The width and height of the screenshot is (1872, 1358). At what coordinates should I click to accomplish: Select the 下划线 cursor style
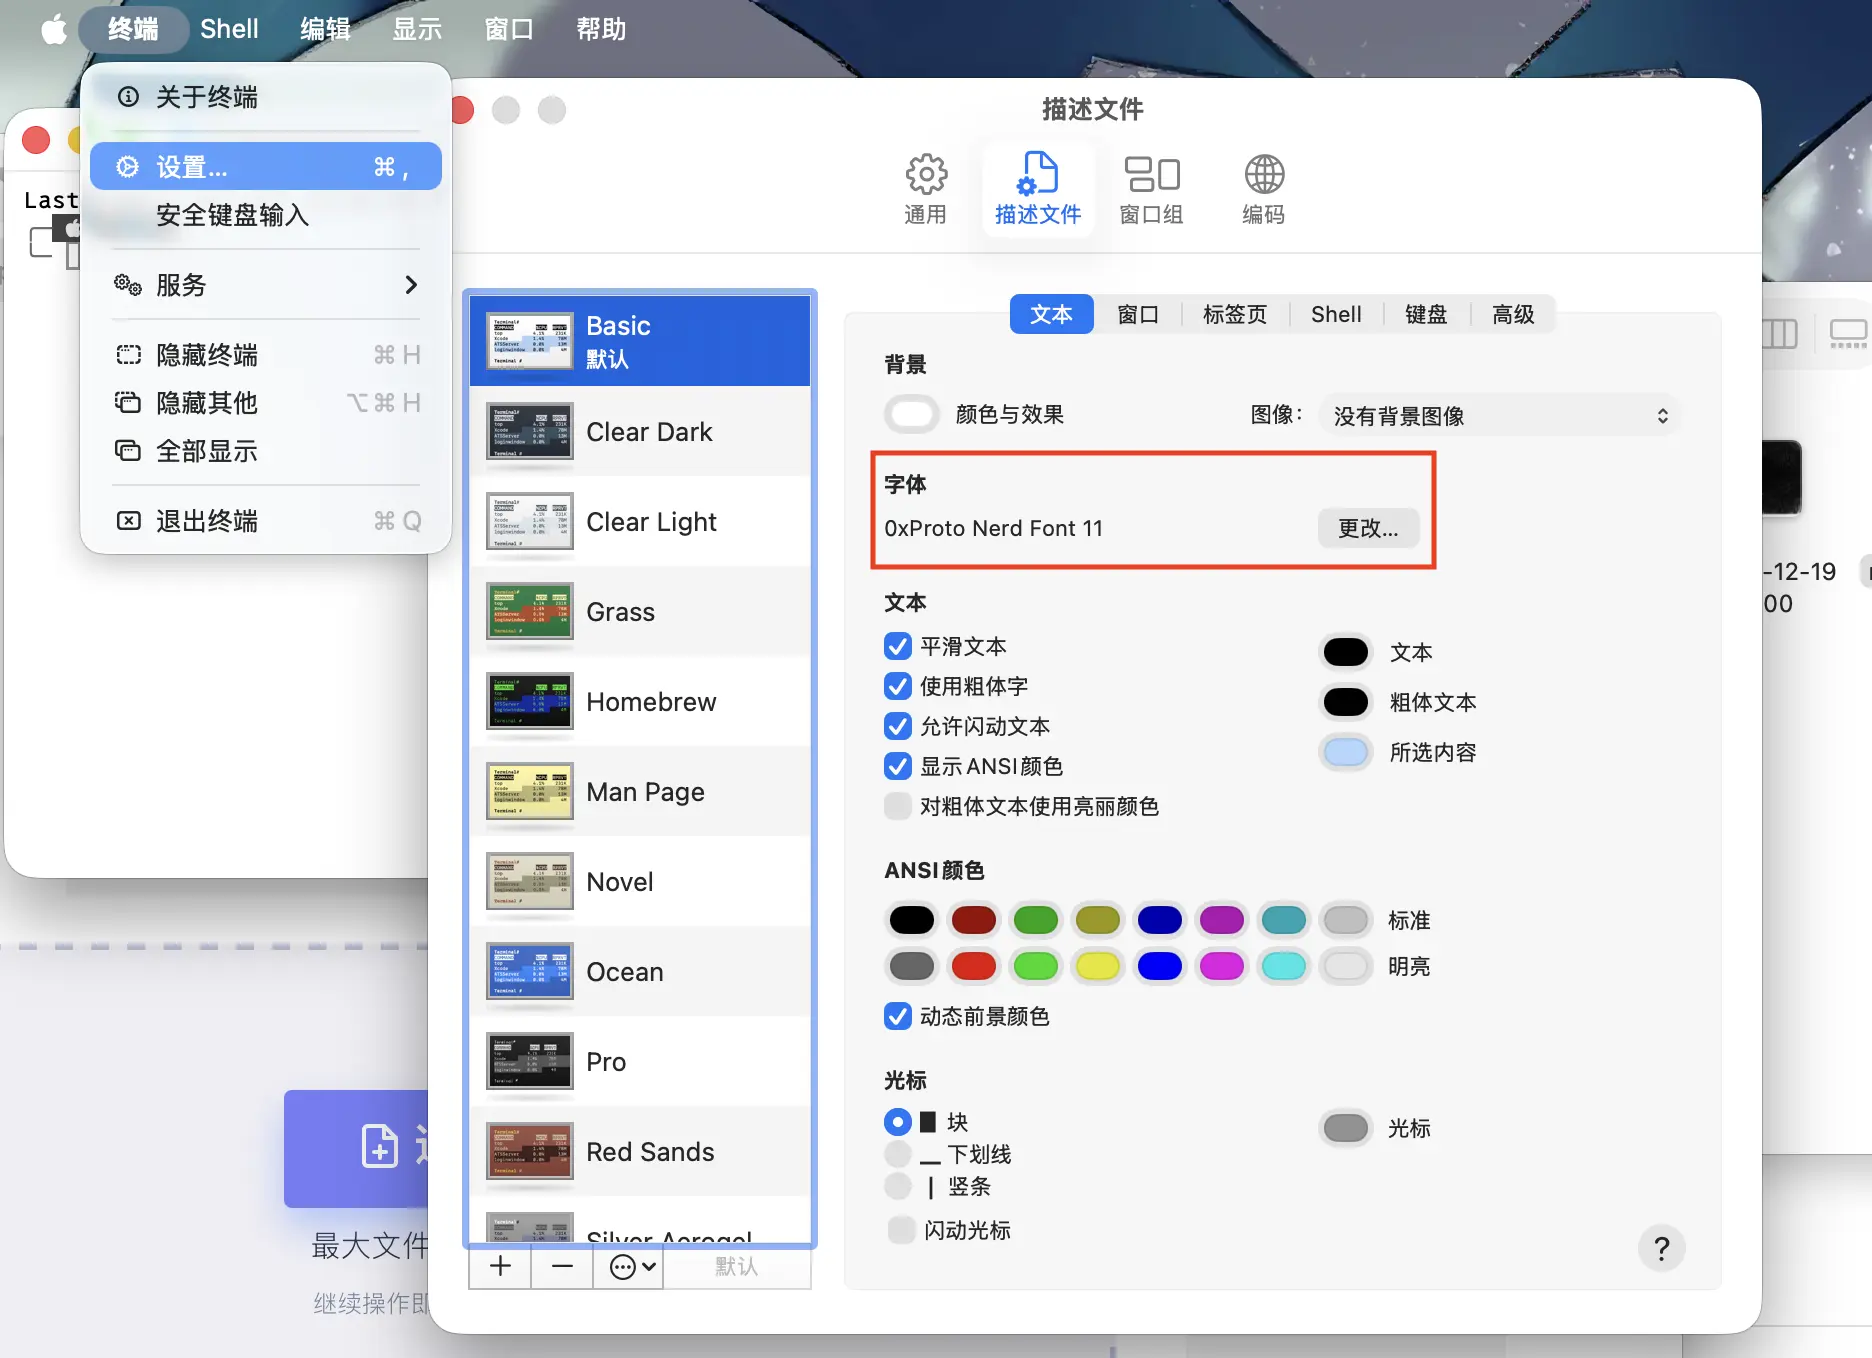(897, 1154)
